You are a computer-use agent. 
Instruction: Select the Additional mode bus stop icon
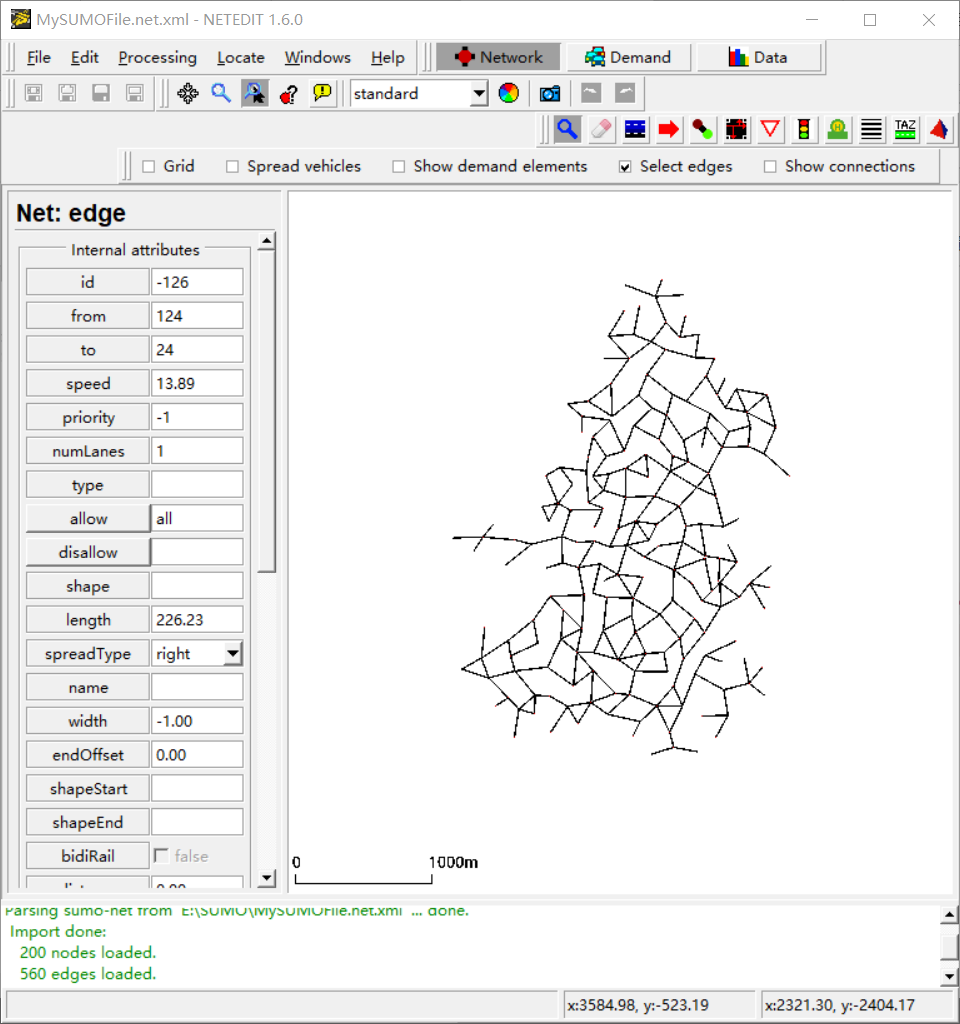point(838,129)
